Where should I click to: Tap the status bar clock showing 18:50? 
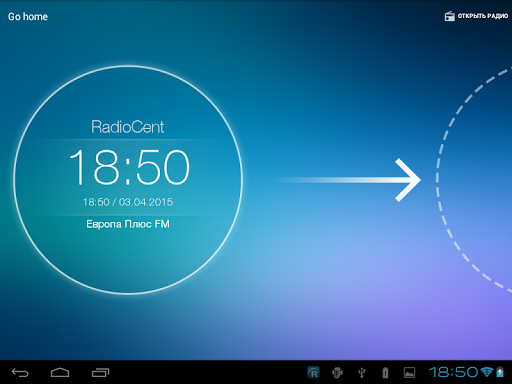(x=453, y=372)
